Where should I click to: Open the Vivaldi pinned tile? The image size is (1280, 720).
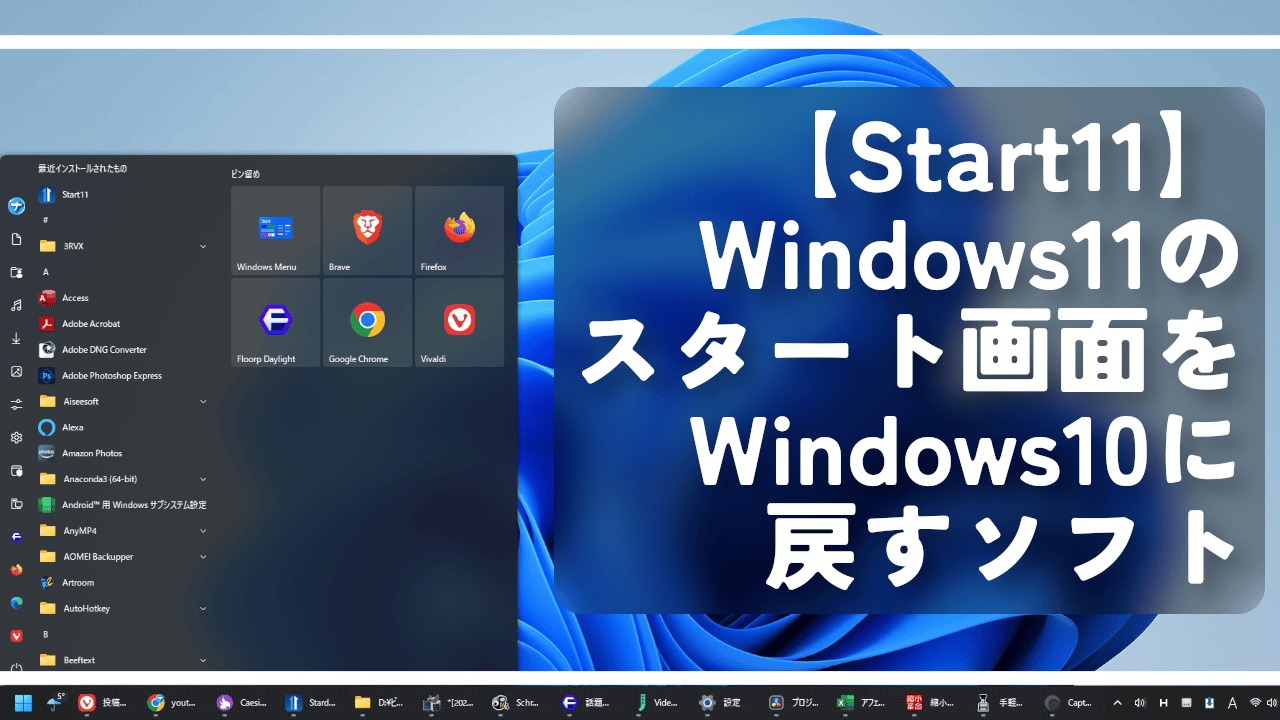(x=459, y=322)
